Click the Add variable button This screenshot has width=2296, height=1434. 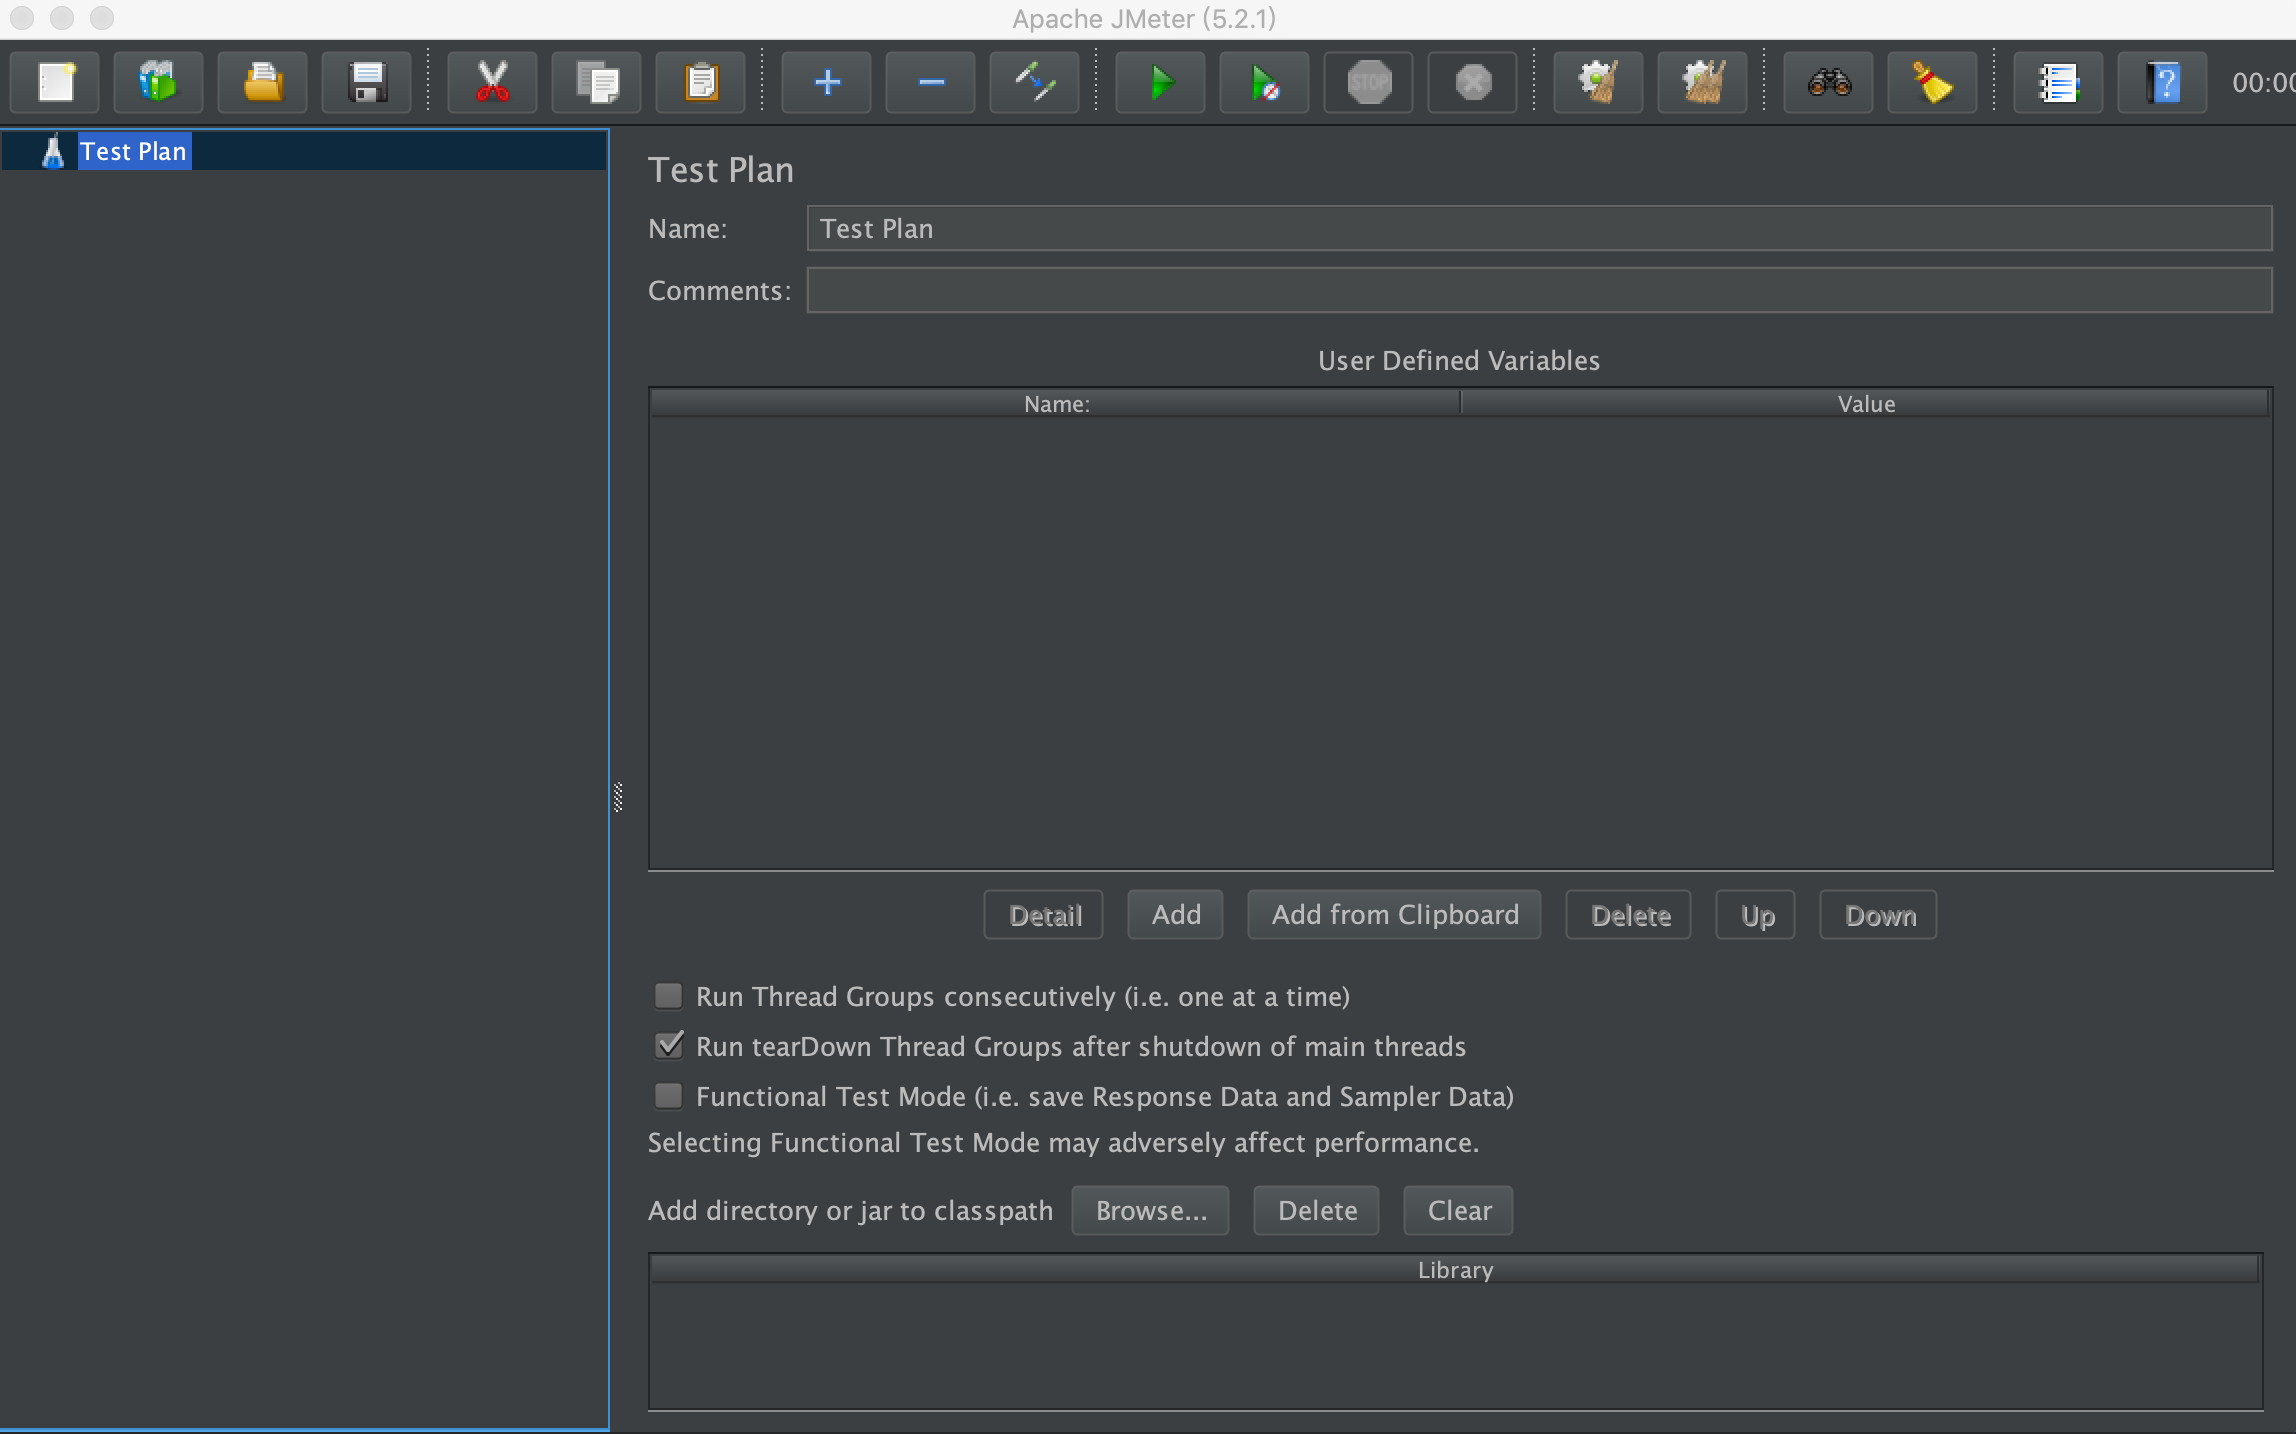(x=1174, y=914)
